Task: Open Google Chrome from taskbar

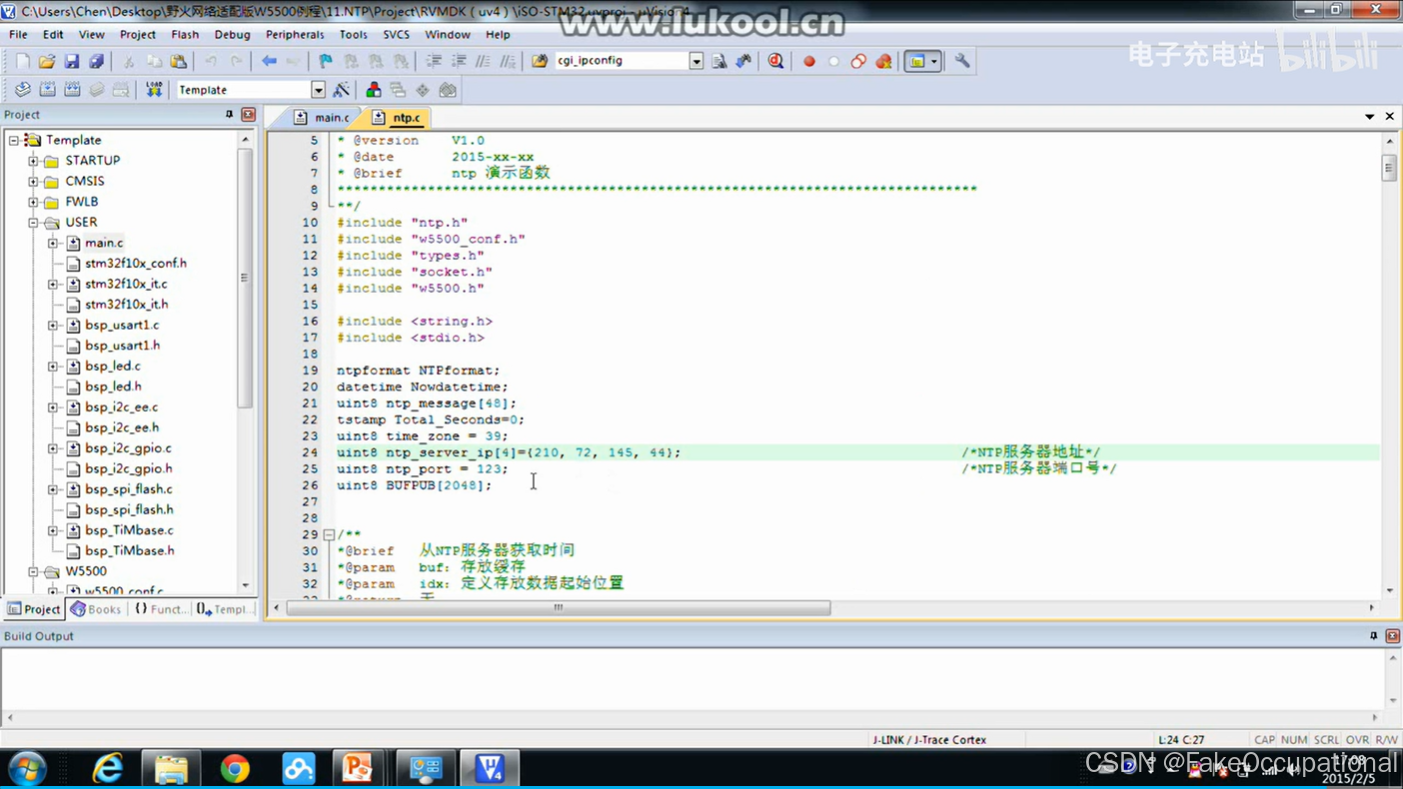Action: click(235, 768)
